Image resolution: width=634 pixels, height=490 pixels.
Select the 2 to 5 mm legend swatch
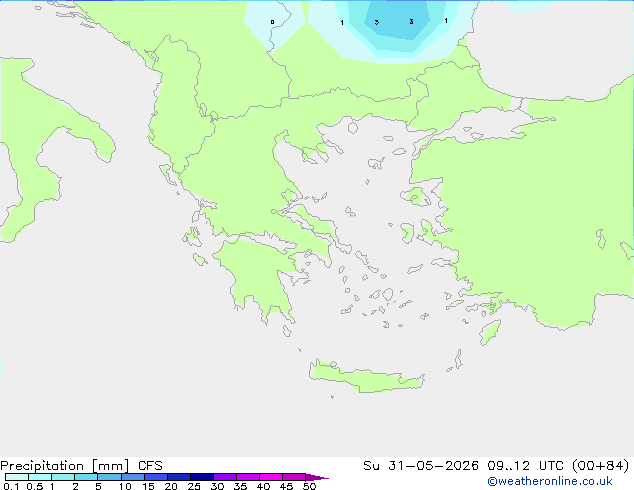tap(86, 477)
